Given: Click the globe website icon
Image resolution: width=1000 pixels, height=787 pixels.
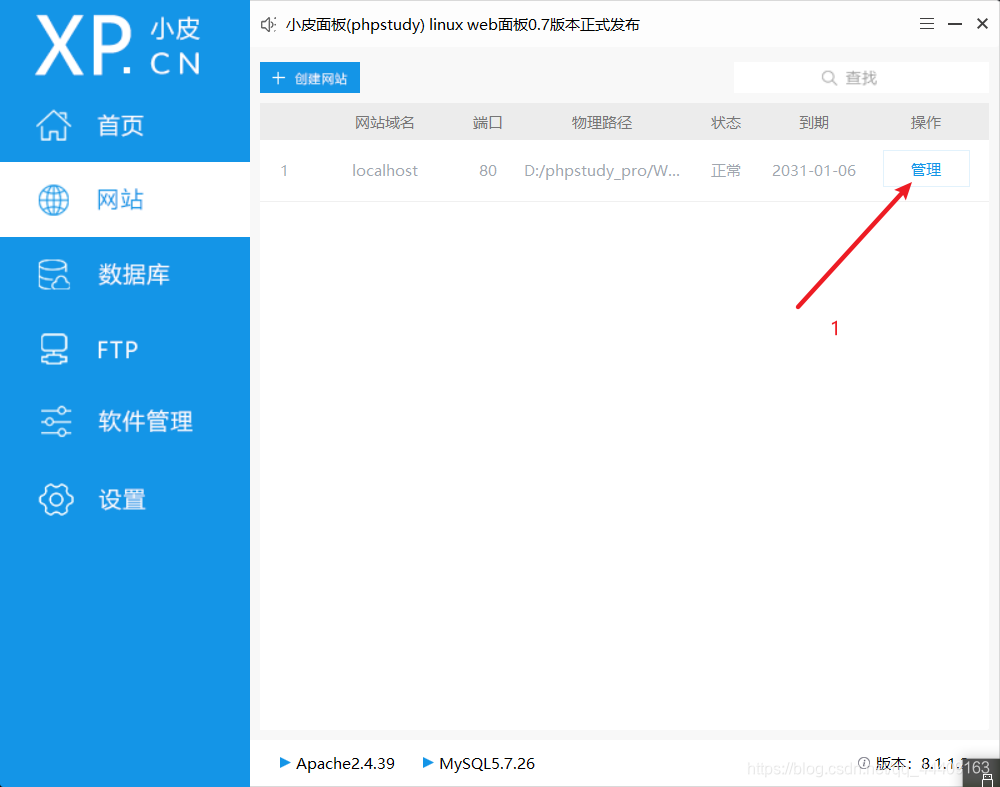Looking at the screenshot, I should (x=54, y=200).
